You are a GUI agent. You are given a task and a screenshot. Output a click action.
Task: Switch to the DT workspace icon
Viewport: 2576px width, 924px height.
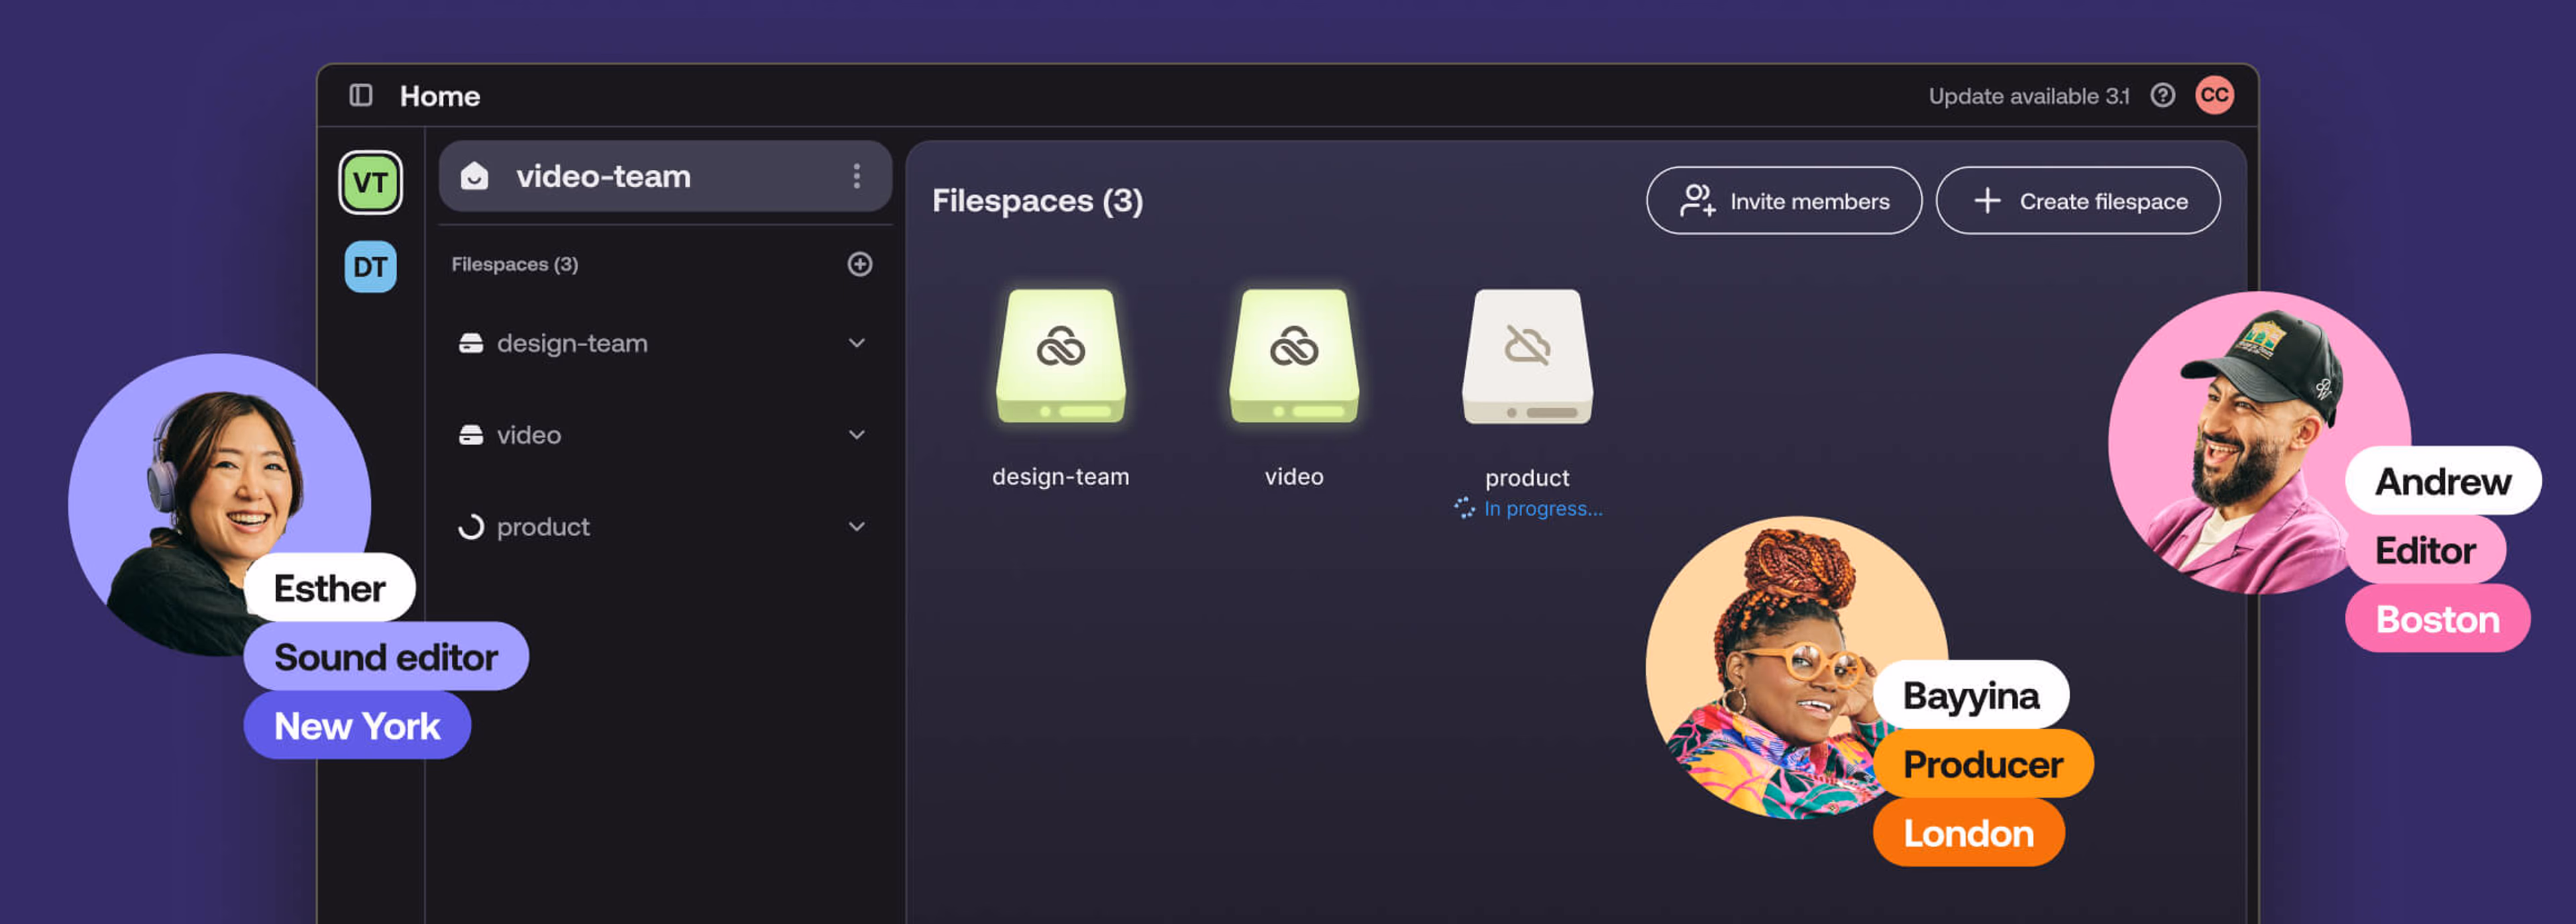[370, 267]
